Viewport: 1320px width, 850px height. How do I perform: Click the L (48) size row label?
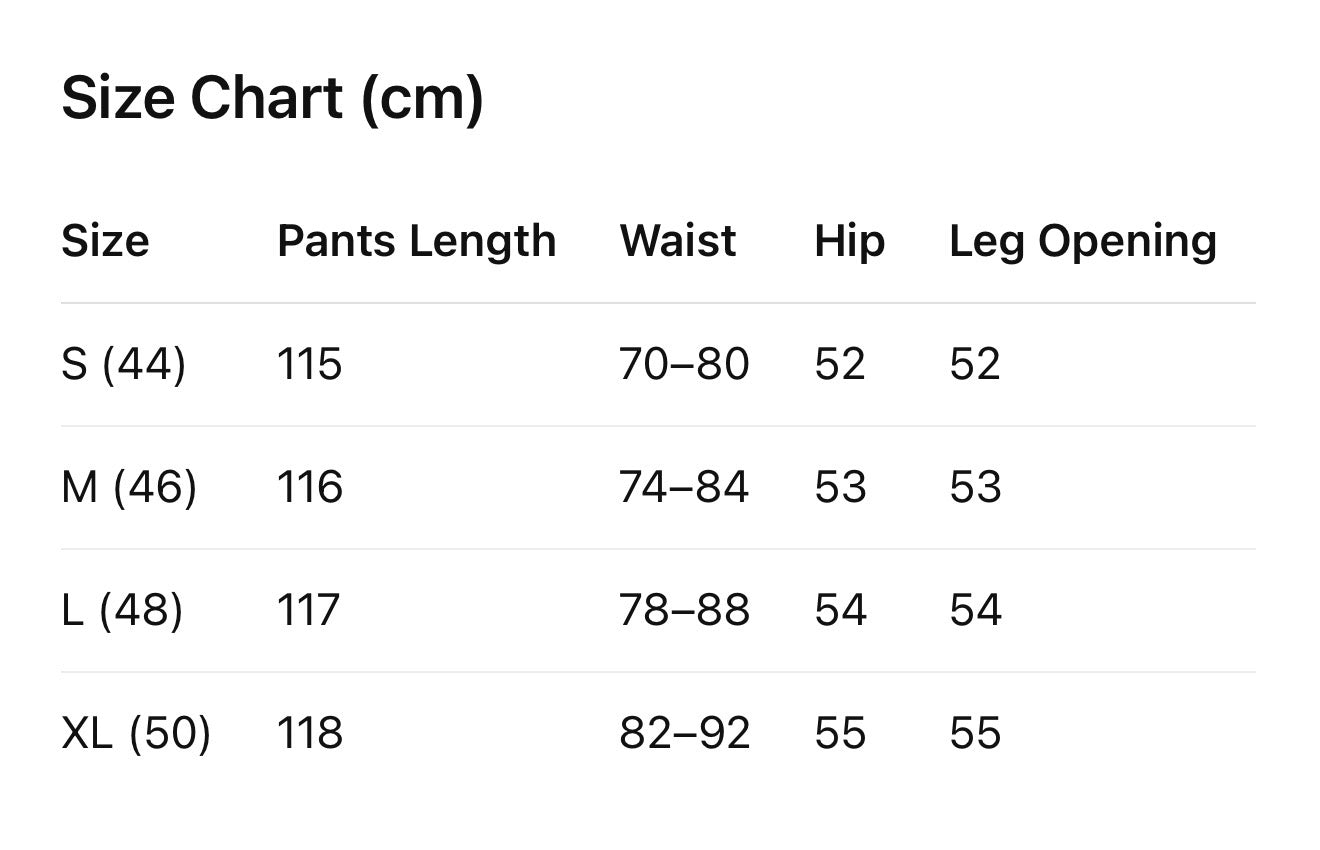tap(122, 610)
